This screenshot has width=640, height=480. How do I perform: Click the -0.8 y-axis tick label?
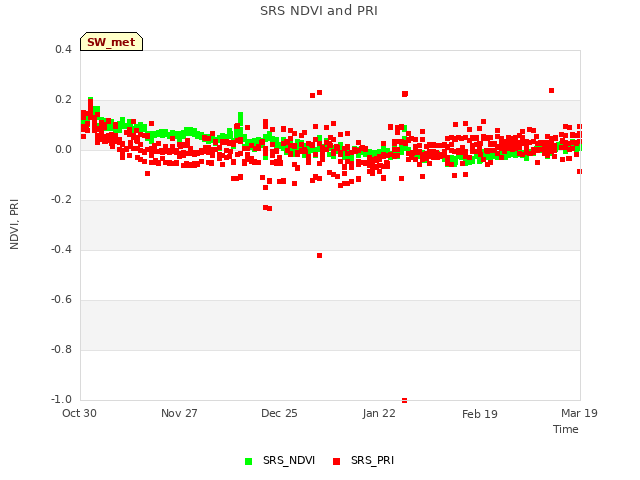(x=61, y=349)
